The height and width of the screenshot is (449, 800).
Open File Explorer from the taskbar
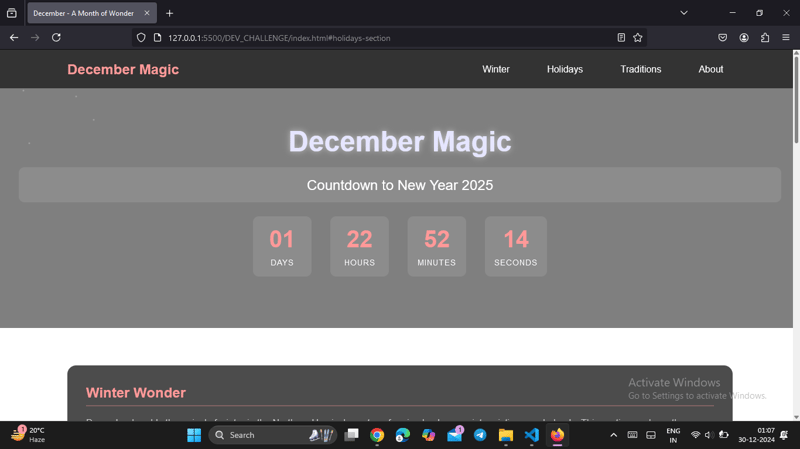click(506, 435)
